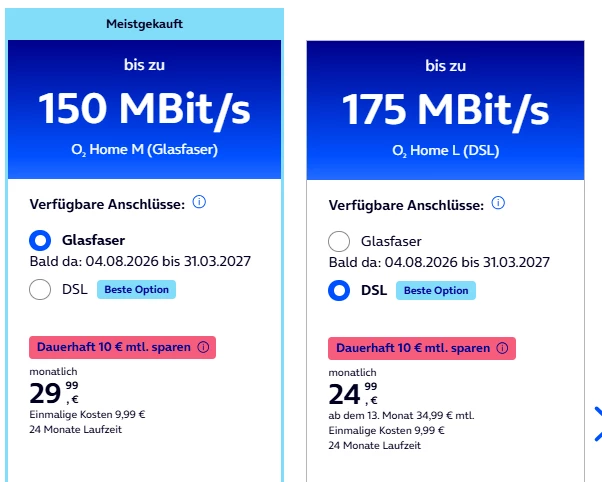Select DSL radio in O2 Home M card
Viewport: 602px width, 482px height.
40,289
